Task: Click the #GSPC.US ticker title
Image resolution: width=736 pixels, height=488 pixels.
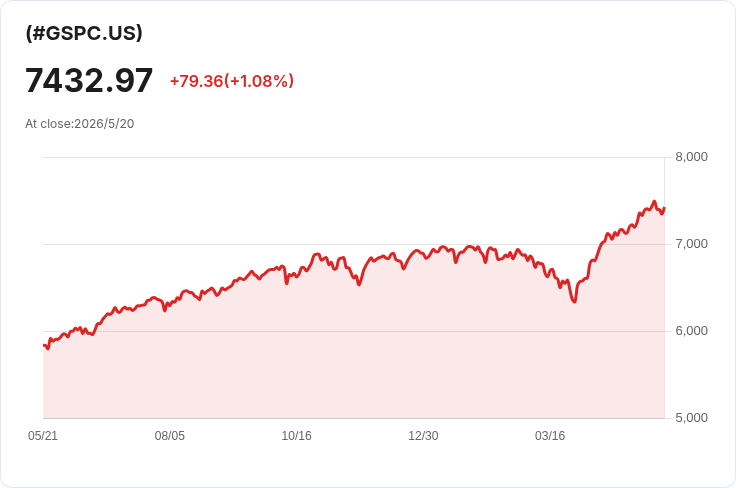Action: click(84, 33)
